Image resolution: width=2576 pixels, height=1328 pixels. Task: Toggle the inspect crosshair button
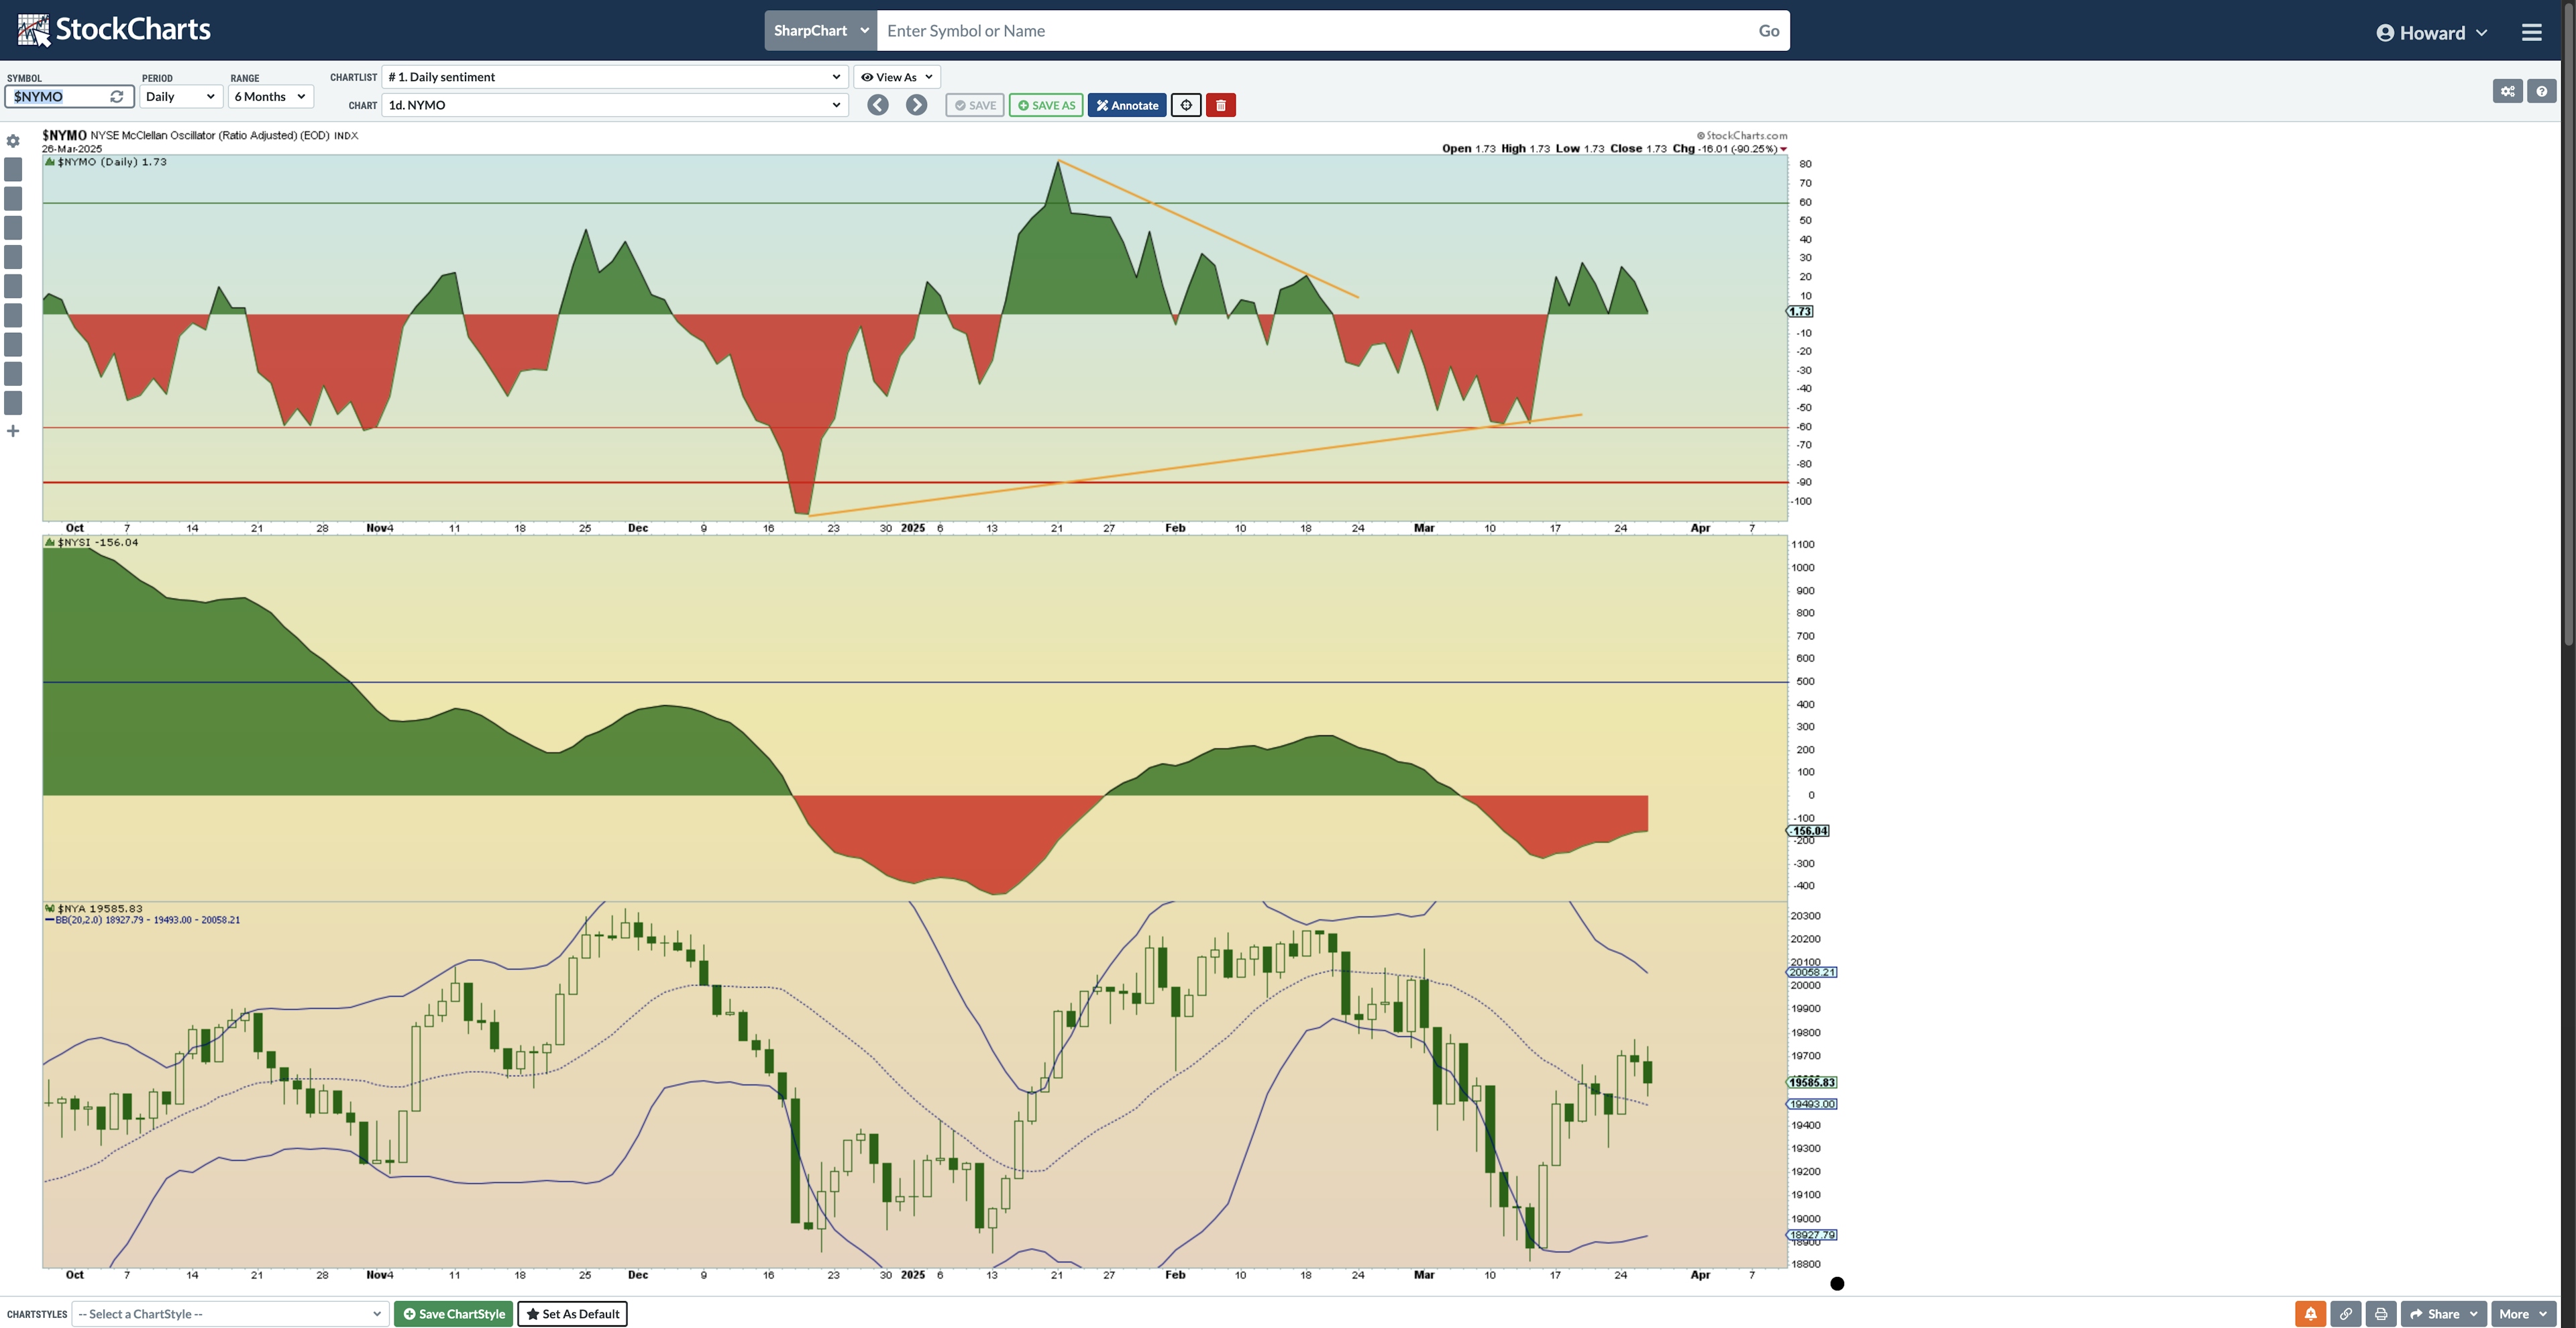coord(1185,105)
